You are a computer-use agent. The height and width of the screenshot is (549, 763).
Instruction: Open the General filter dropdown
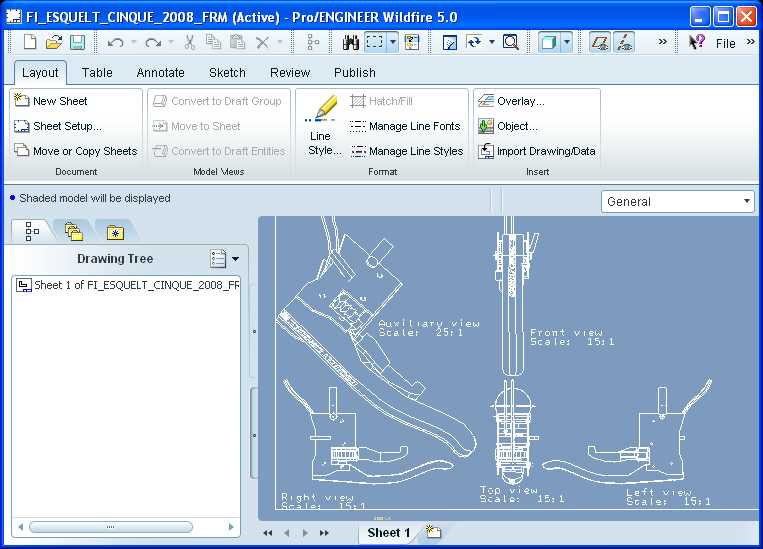(678, 201)
